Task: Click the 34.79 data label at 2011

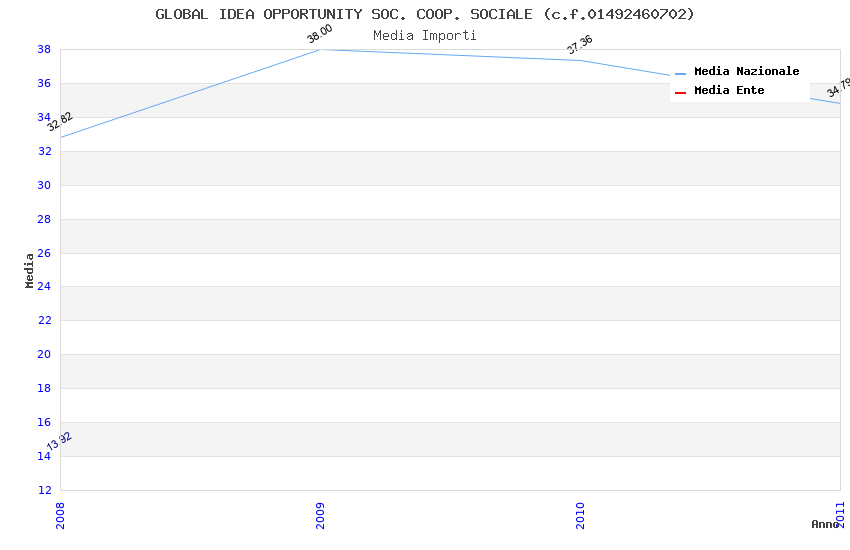Action: (839, 87)
